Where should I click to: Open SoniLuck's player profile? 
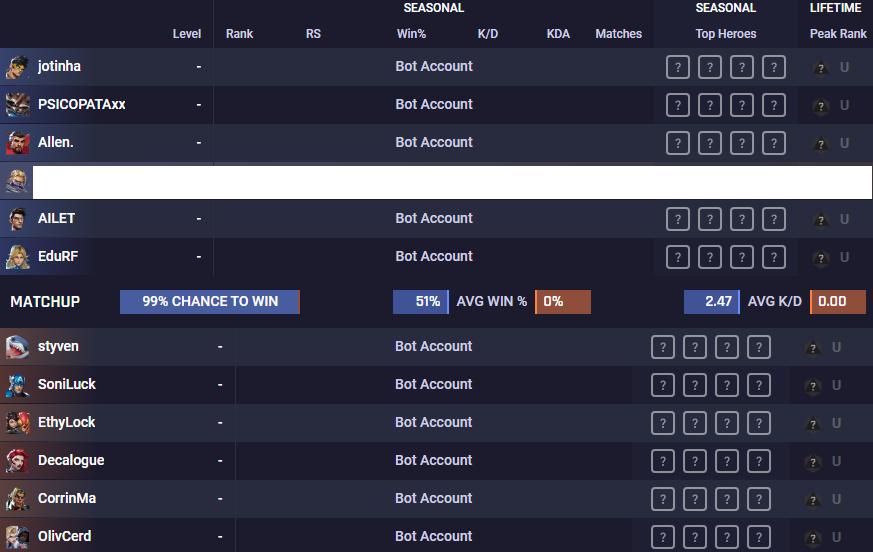coord(67,384)
